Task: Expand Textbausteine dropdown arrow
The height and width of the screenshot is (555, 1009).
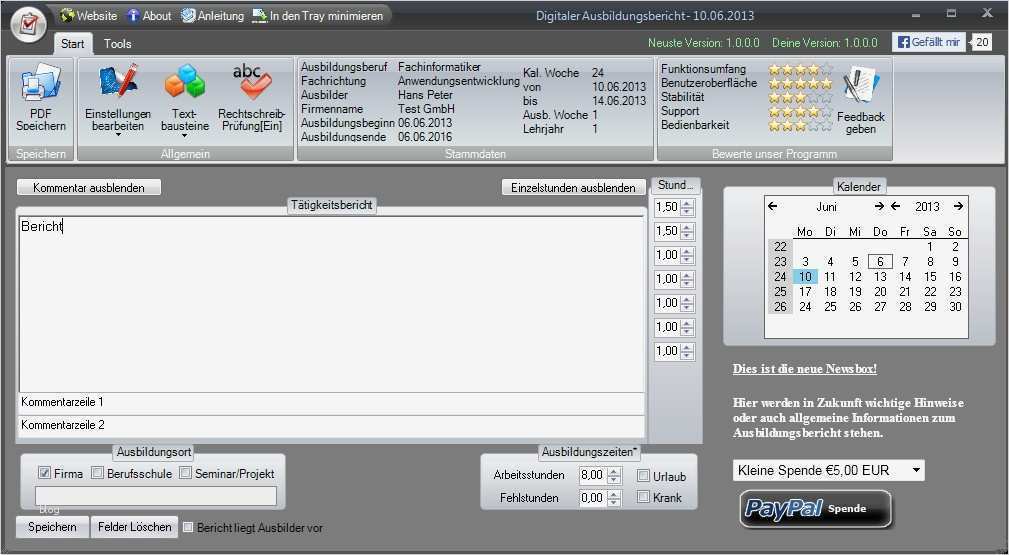Action: tap(185, 135)
